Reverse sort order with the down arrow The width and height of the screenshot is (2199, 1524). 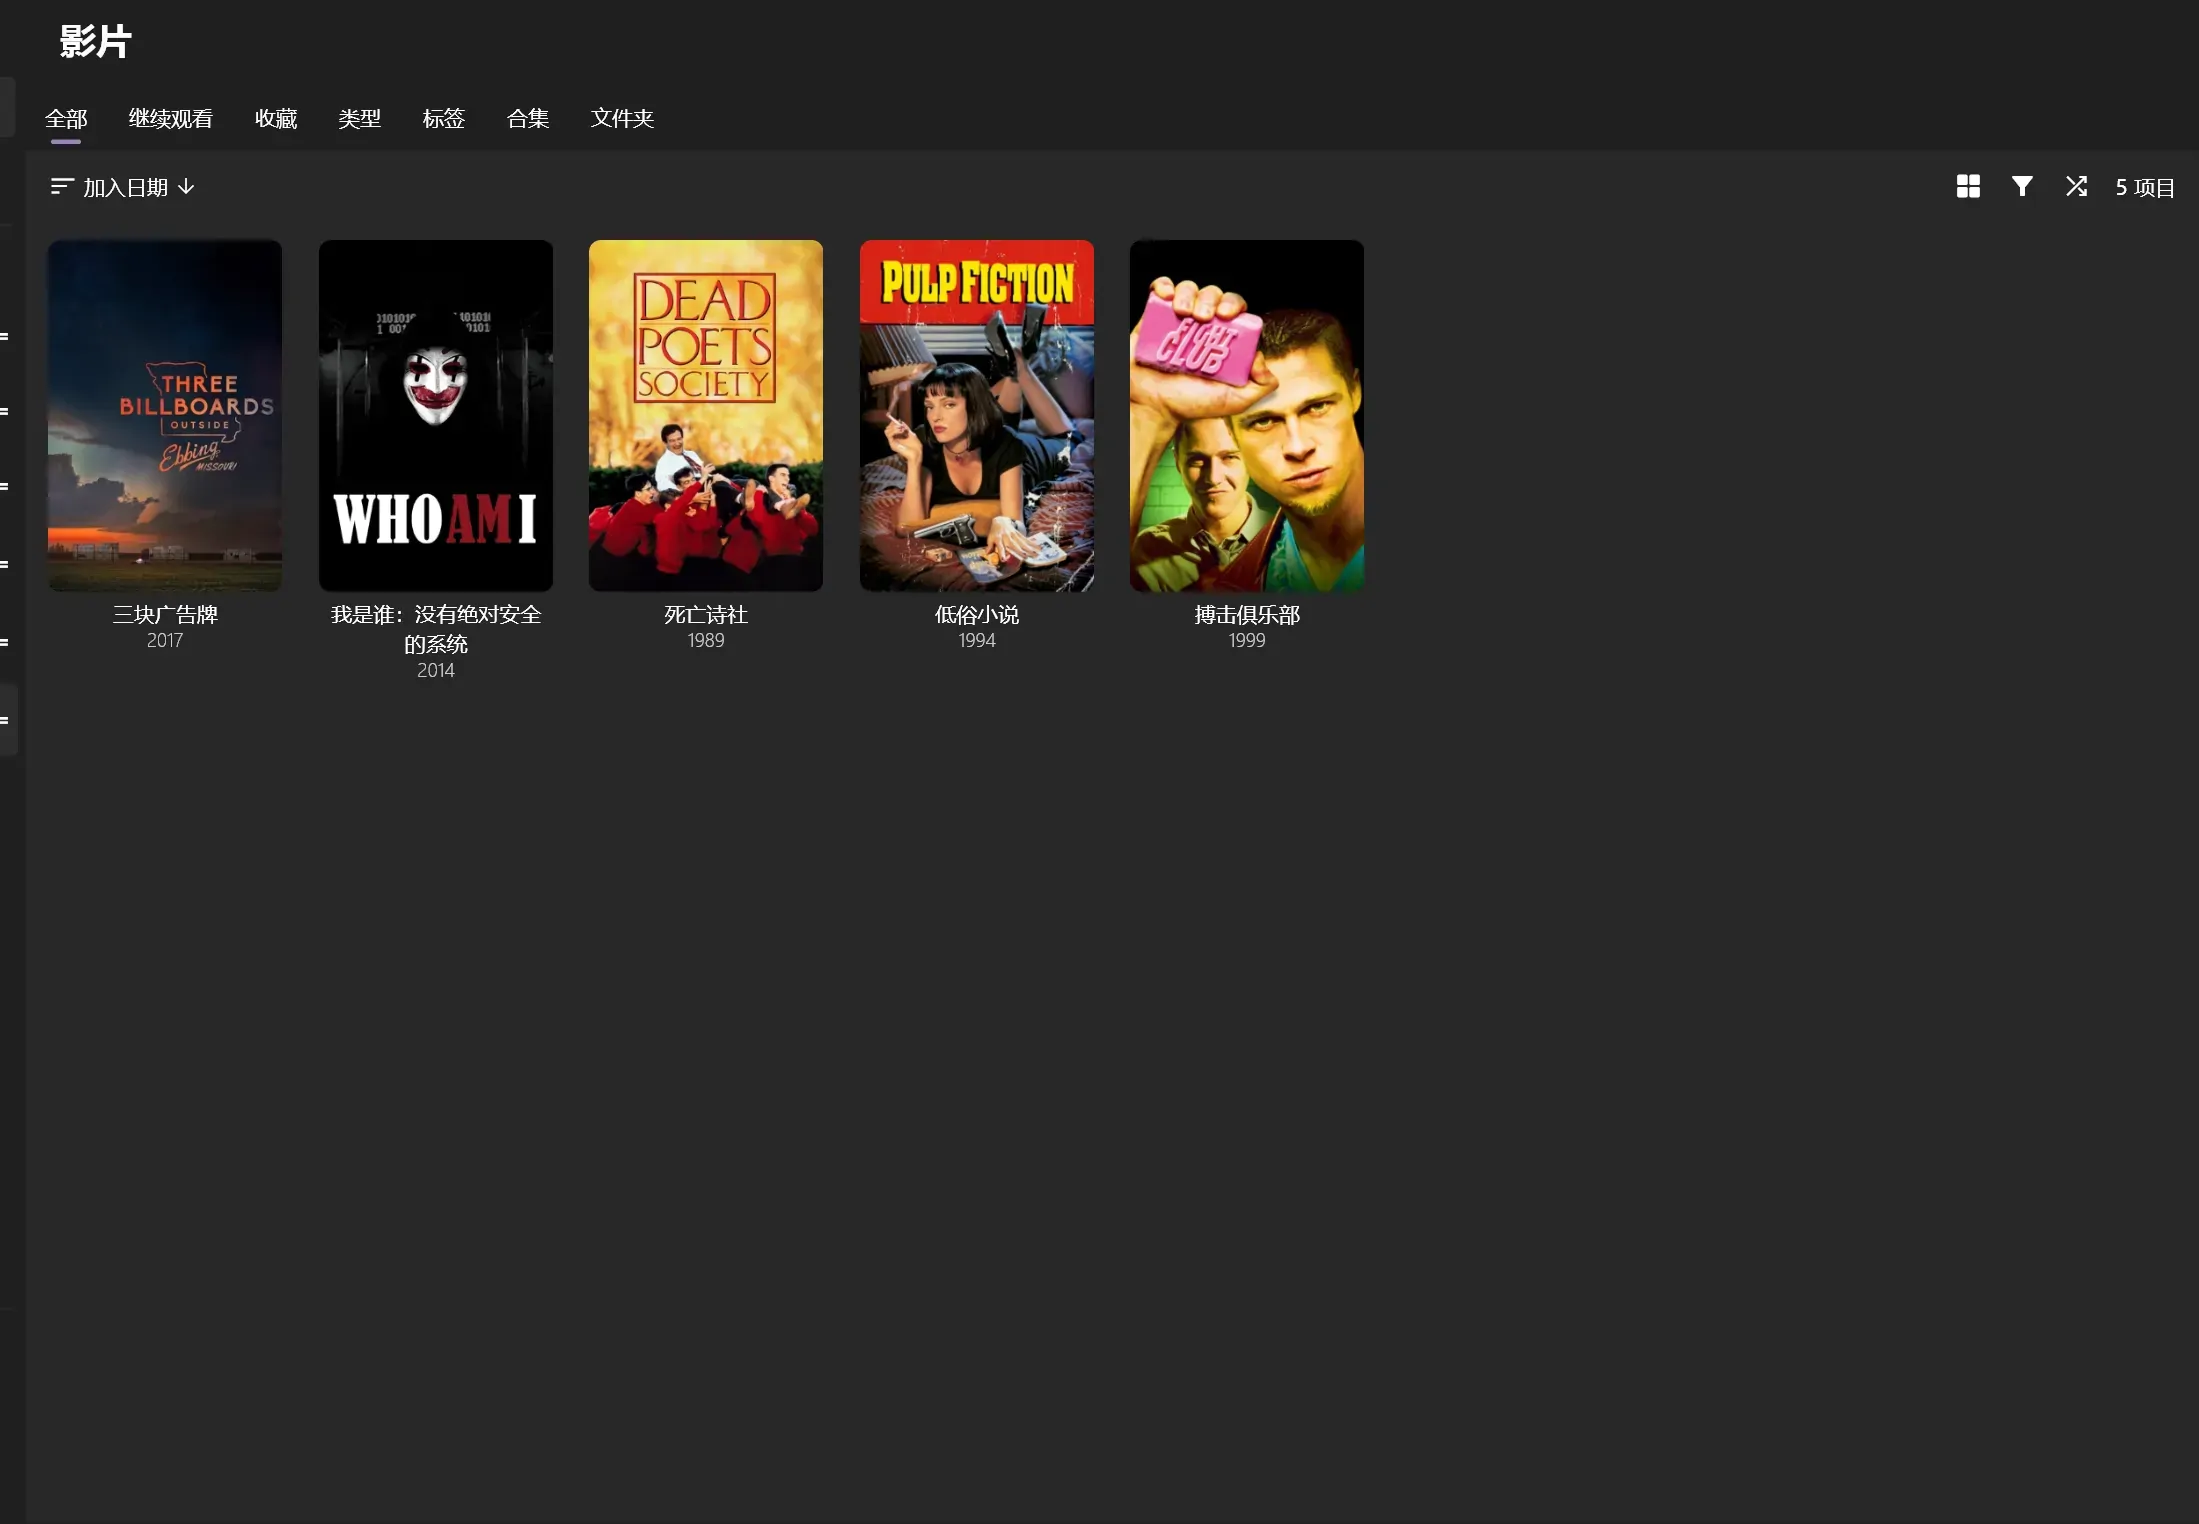coord(186,187)
